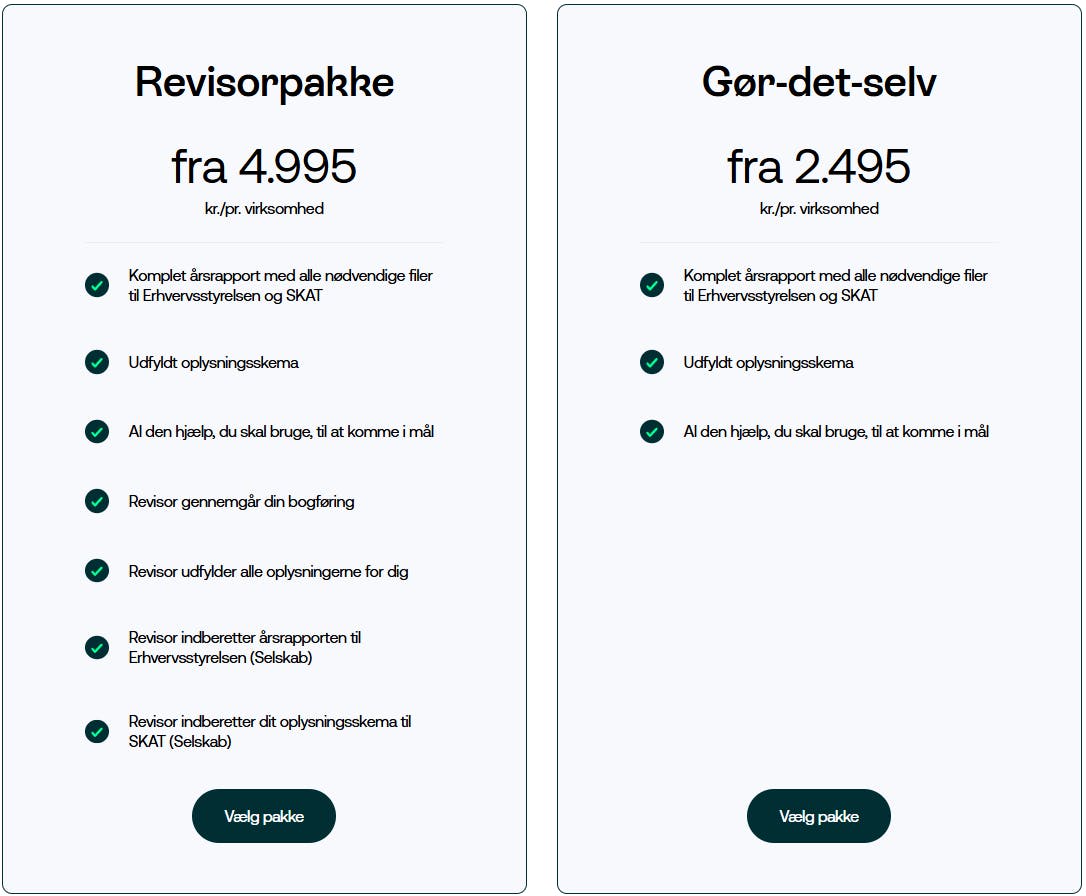The width and height of the screenshot is (1086, 896).
Task: Click 'kr./pr. virksomhed' label under Revisorpakke price
Action: coord(264,209)
